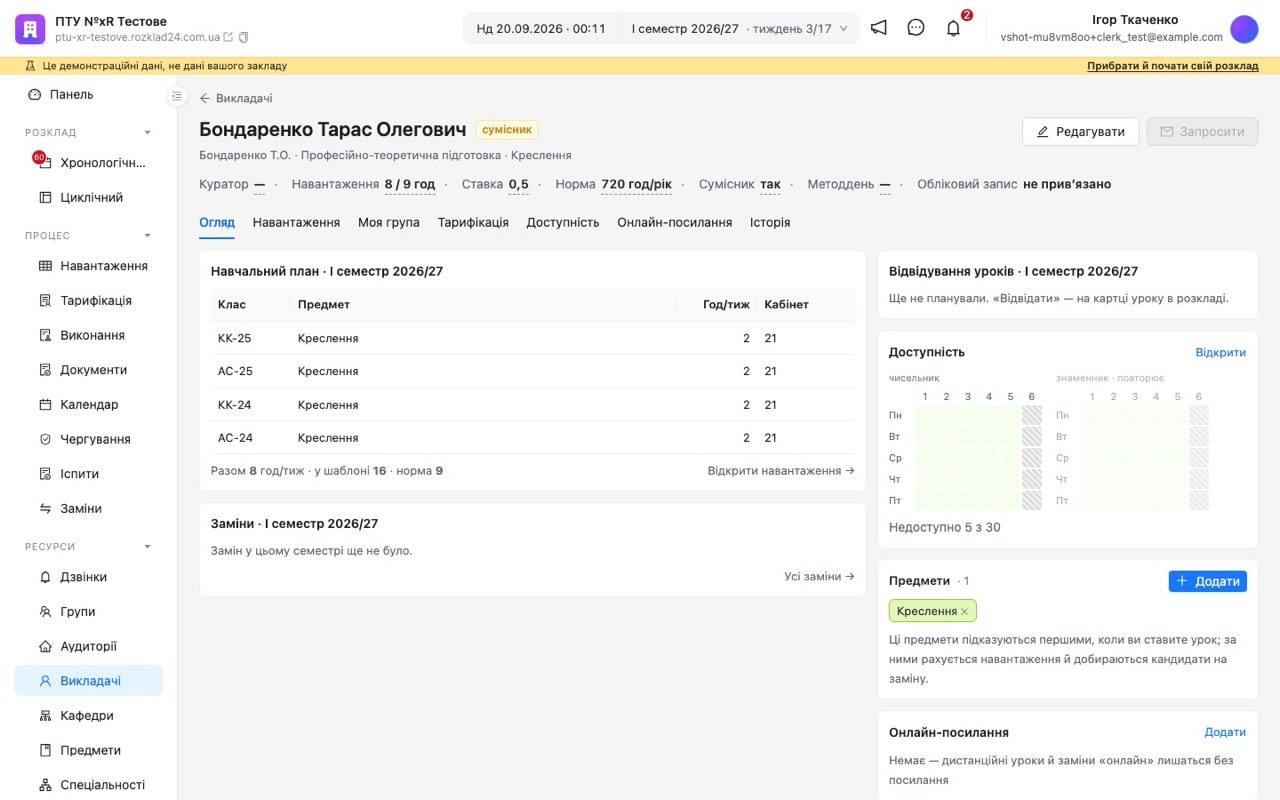Click the Відкрити навантаження link
Image resolution: width=1280 pixels, height=800 pixels.
(781, 471)
